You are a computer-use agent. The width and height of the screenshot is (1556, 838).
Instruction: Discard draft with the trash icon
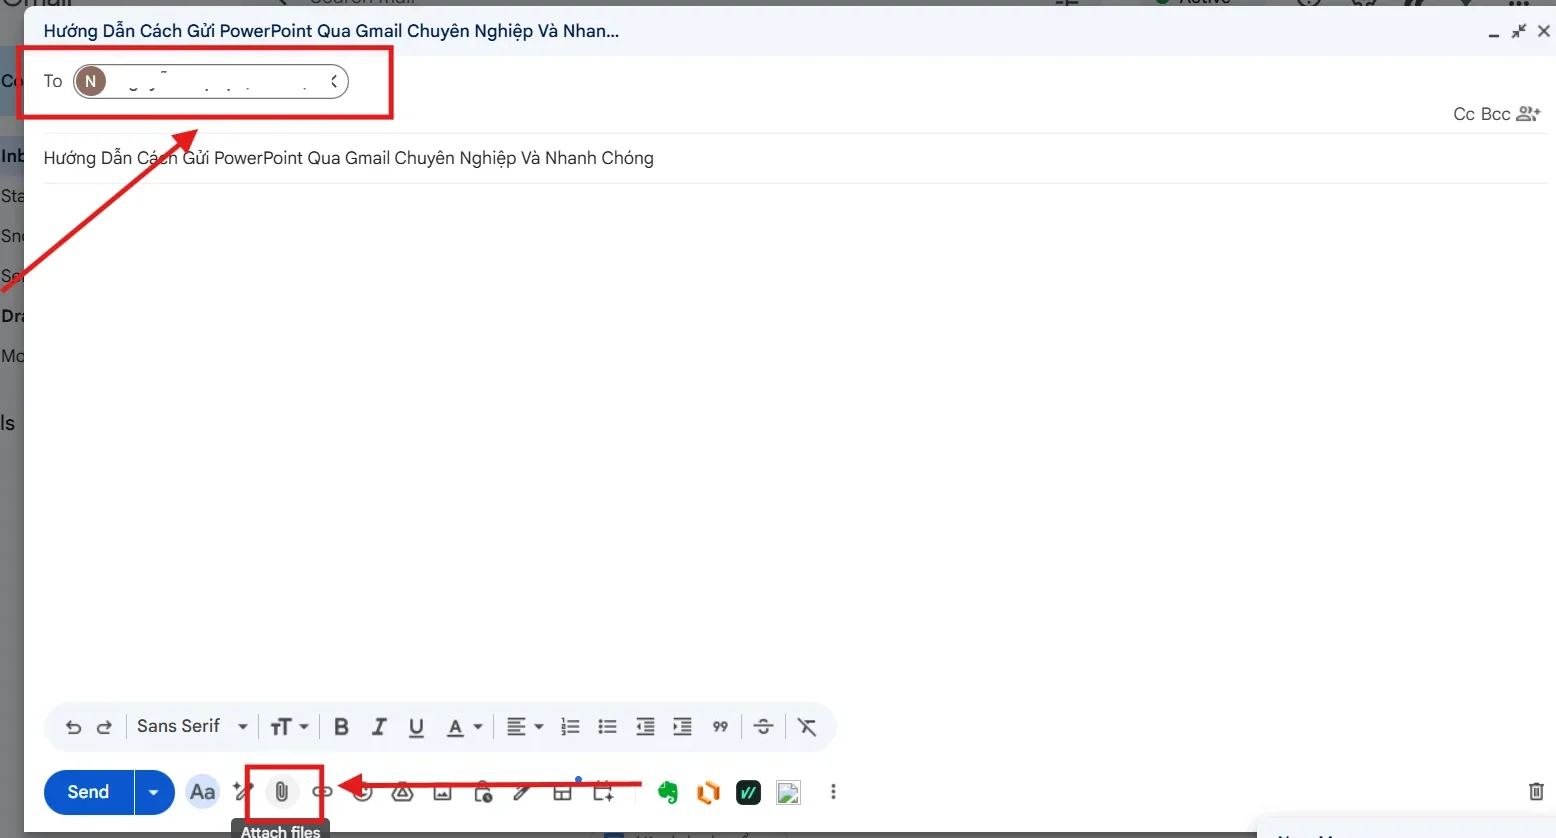tap(1536, 792)
